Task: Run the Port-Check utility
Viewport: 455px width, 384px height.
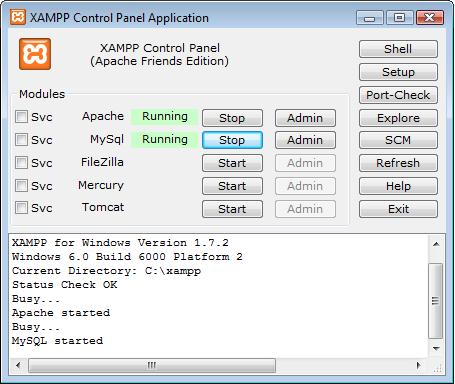Action: (398, 95)
